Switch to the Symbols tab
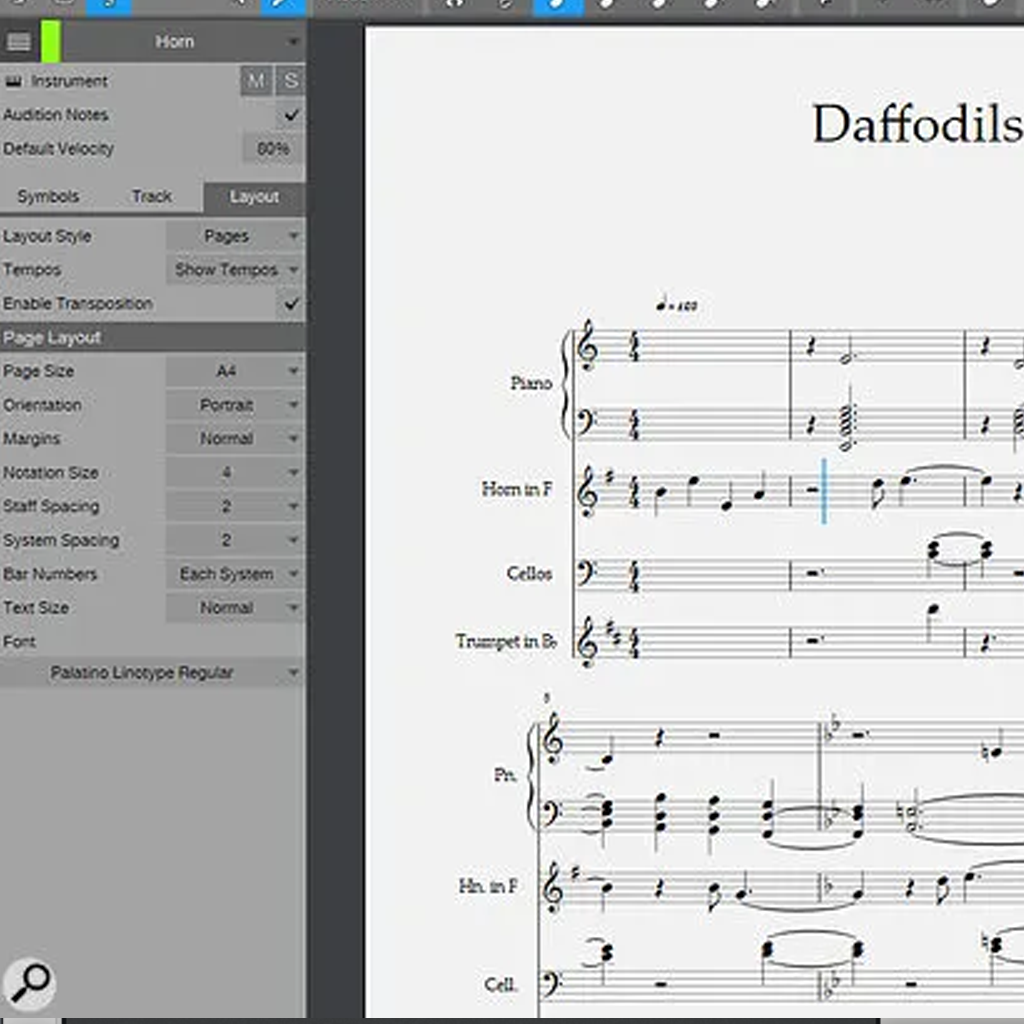This screenshot has width=1024, height=1024. click(x=48, y=197)
